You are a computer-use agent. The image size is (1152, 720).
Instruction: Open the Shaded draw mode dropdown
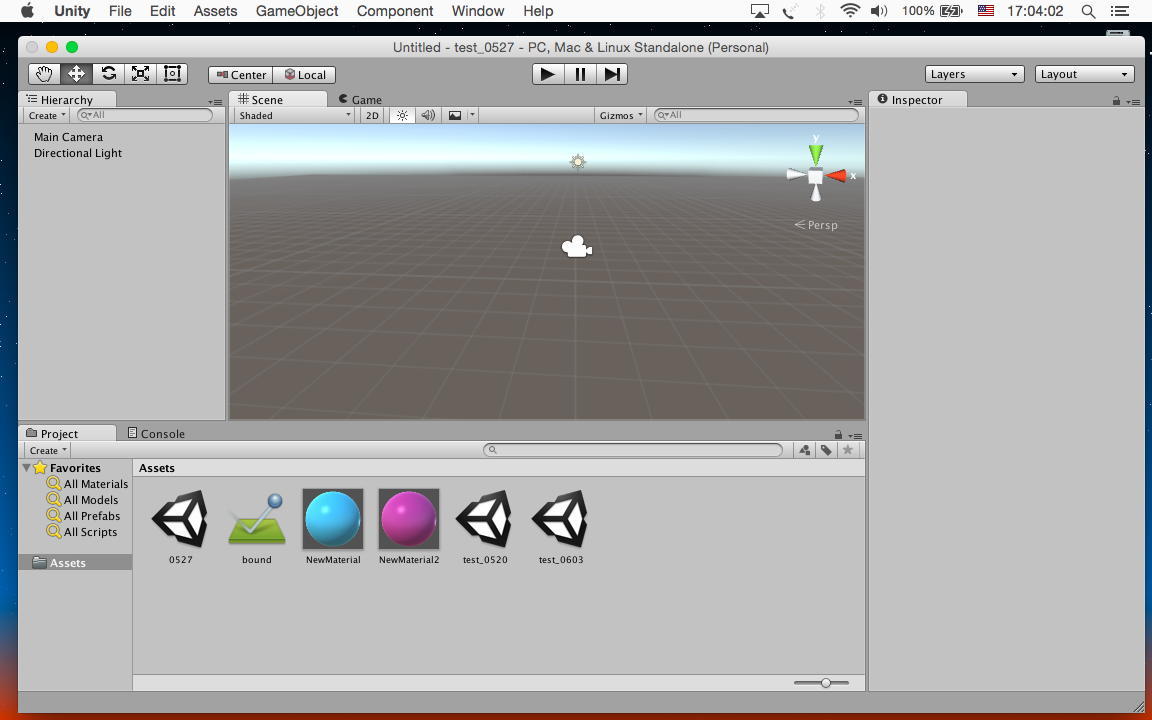pyautogui.click(x=295, y=115)
